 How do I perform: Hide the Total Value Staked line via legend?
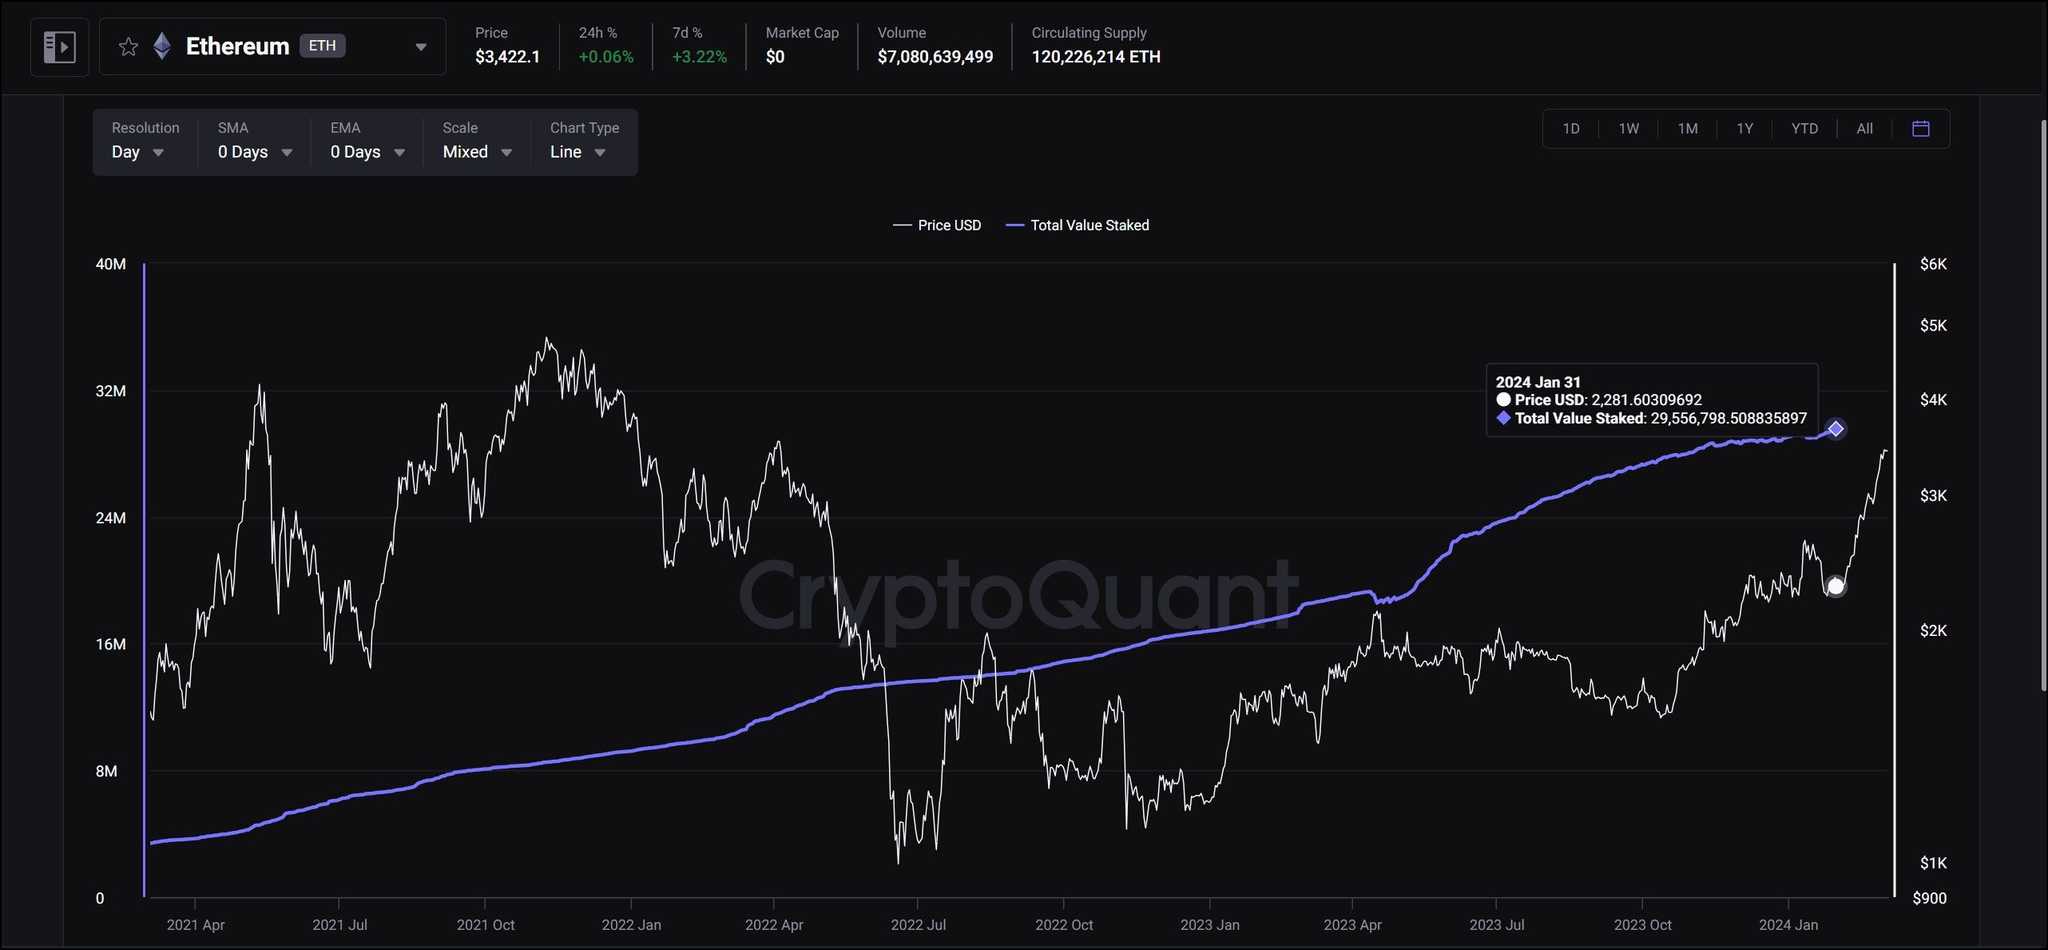point(1078,225)
